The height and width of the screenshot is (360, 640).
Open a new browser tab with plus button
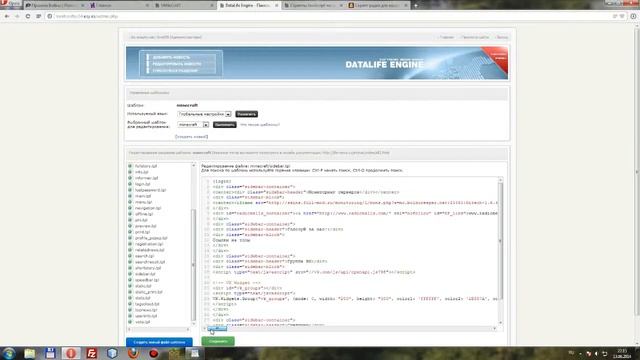[x=416, y=5]
